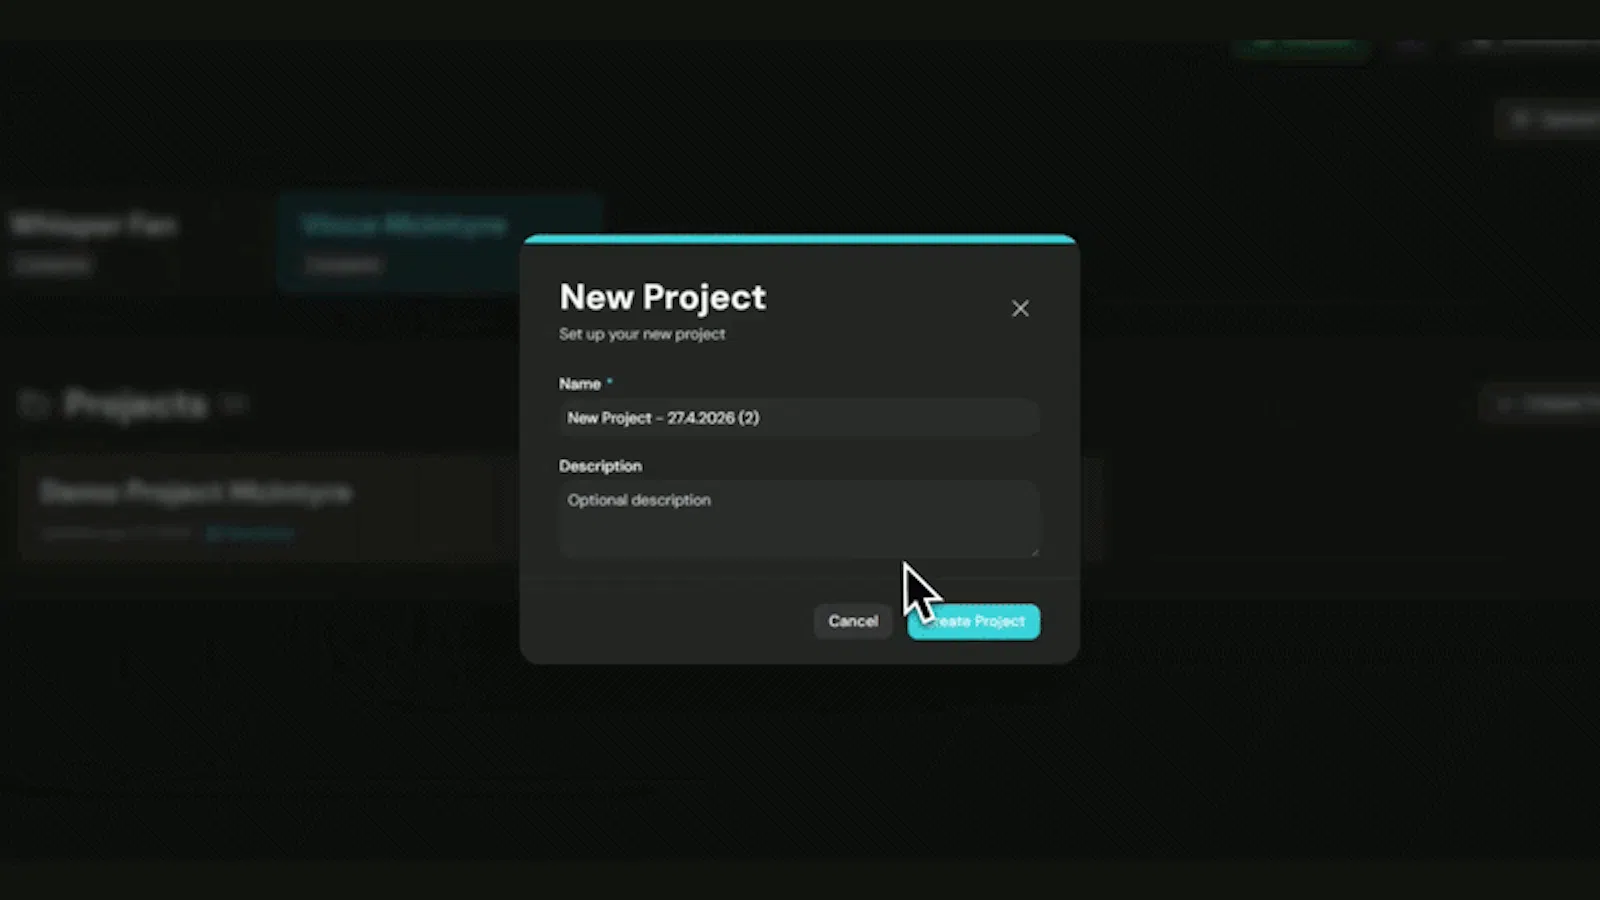Viewport: 1600px width, 900px height.
Task: Cancel the new project dialog
Action: point(853,621)
